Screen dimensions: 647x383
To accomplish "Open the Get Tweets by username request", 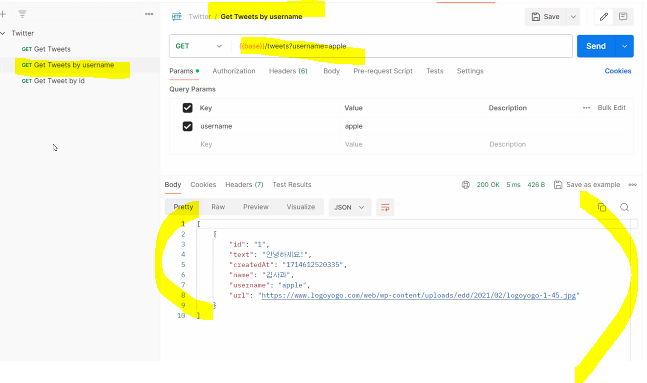I will (x=68, y=65).
